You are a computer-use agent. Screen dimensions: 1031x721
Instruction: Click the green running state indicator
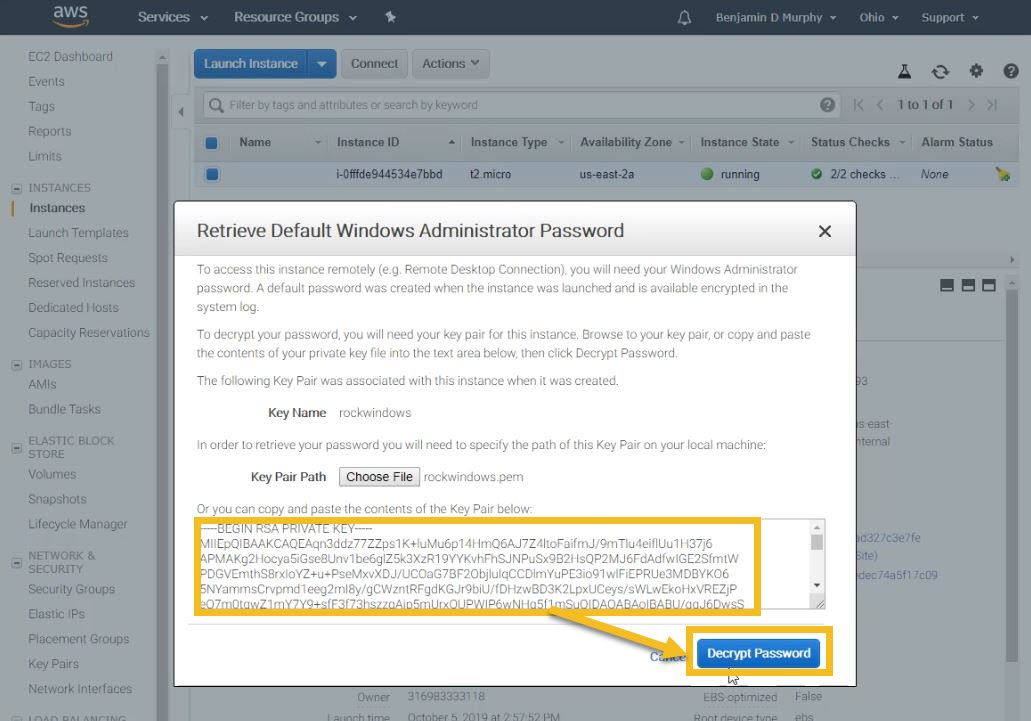[707, 174]
